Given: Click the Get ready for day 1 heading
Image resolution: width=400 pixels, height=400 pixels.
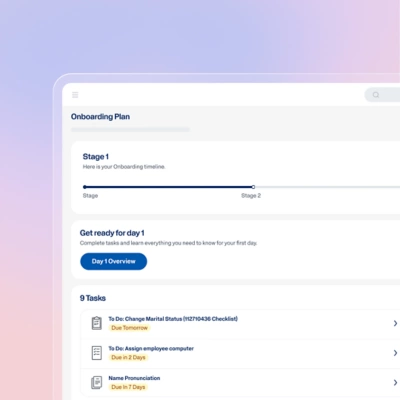Looking at the screenshot, I should coord(112,233).
